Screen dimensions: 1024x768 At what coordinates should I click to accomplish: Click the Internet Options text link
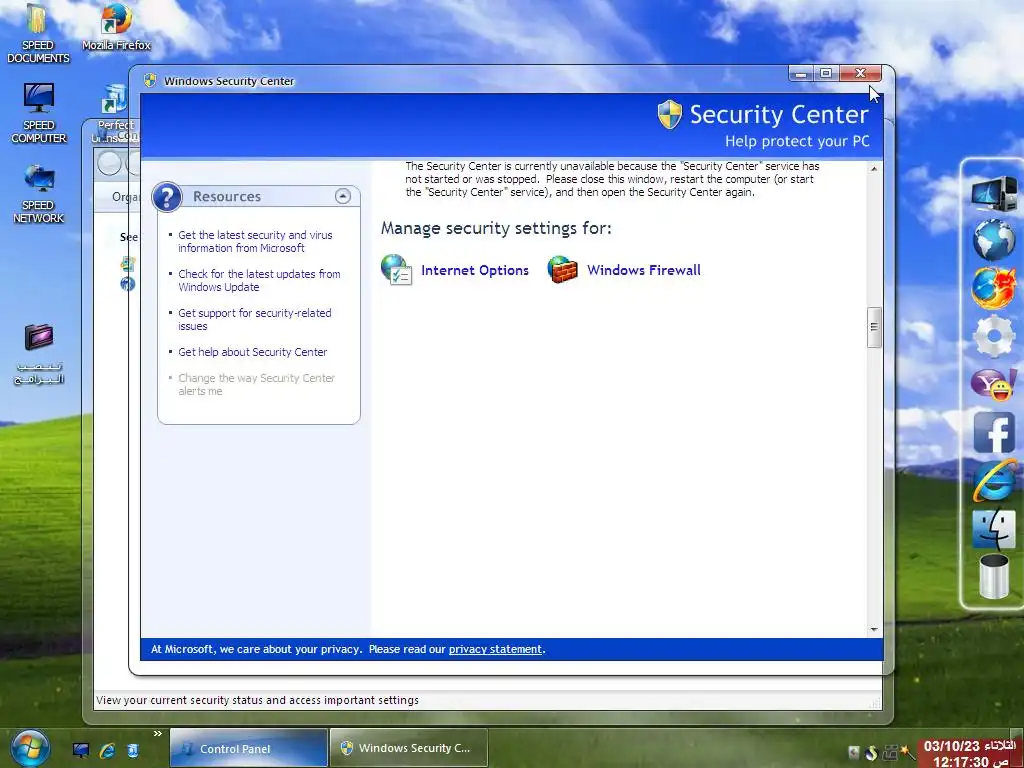tap(475, 270)
